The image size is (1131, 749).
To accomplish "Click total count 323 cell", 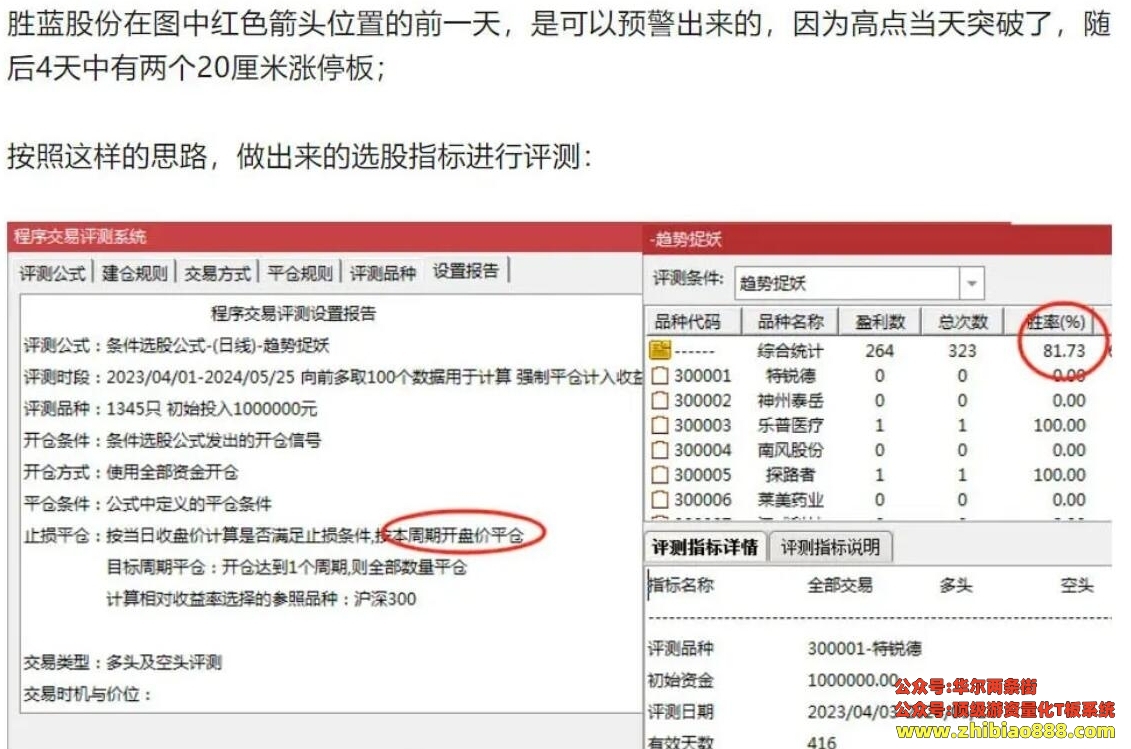I will pos(962,351).
